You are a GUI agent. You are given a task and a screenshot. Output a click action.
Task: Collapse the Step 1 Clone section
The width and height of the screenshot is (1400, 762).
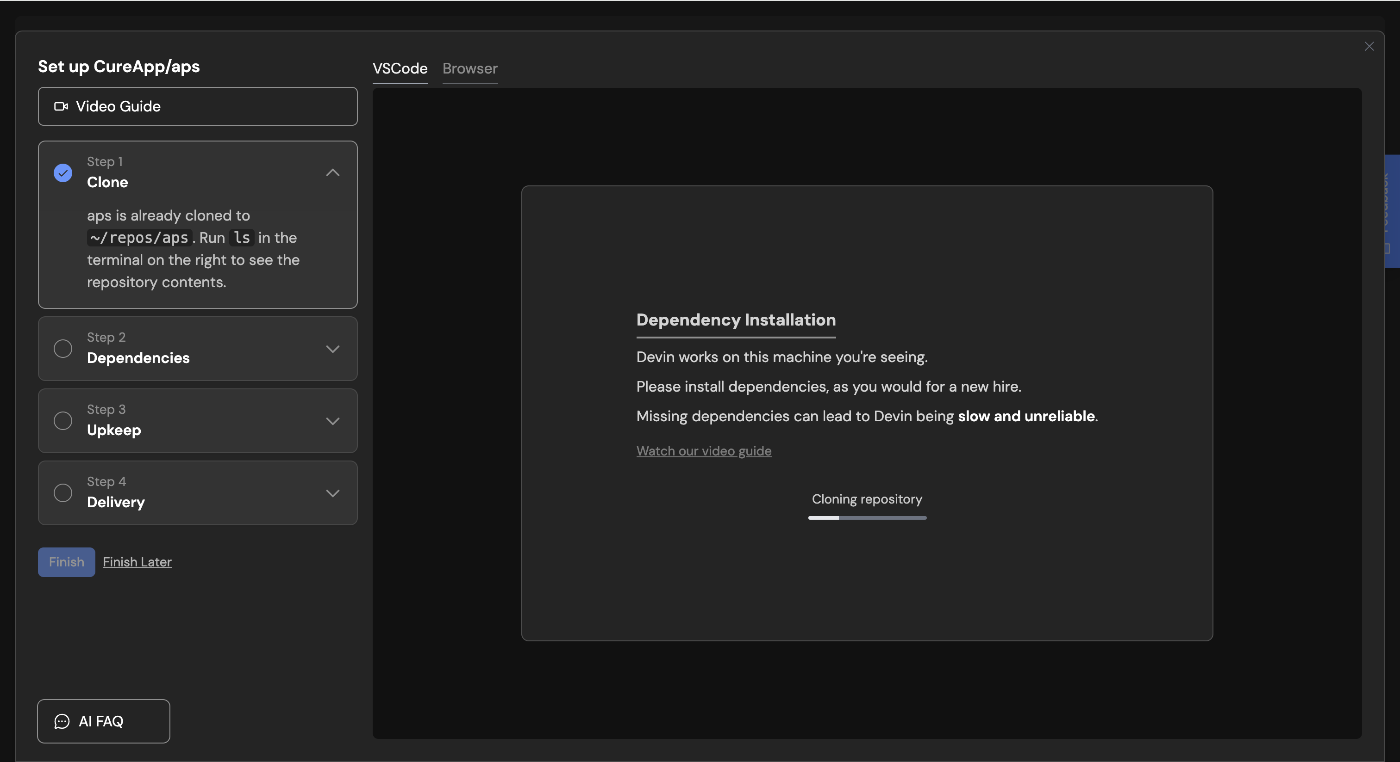point(333,173)
